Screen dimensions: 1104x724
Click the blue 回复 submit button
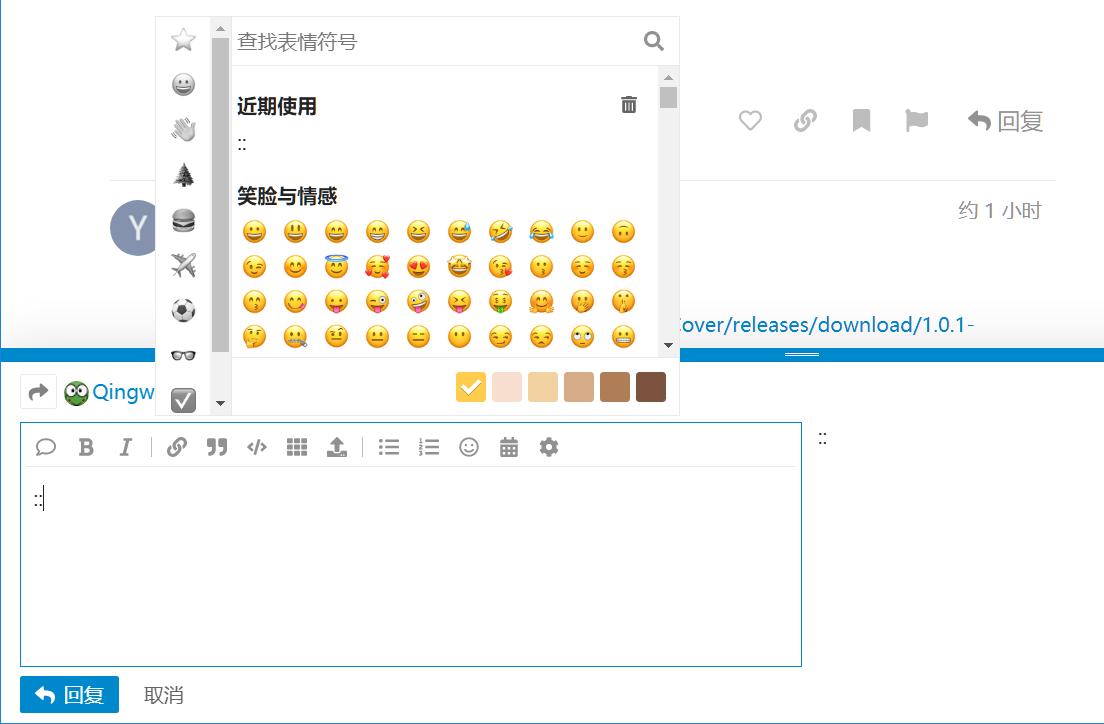point(69,694)
